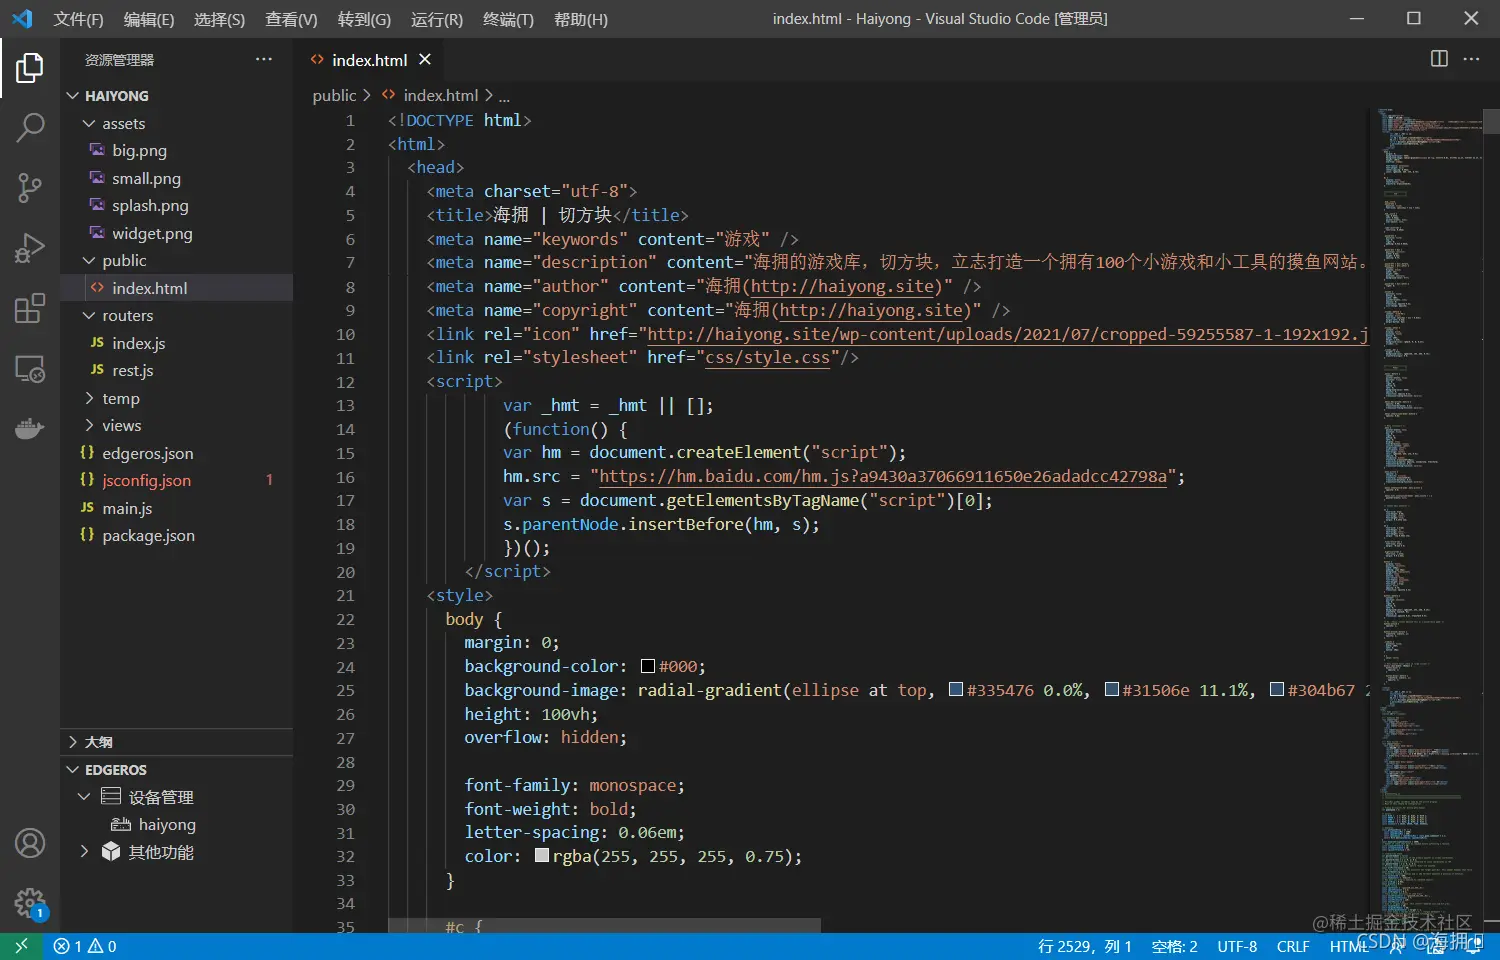This screenshot has height=960, width=1500.
Task: Select the haiyong device entry
Action: click(167, 825)
